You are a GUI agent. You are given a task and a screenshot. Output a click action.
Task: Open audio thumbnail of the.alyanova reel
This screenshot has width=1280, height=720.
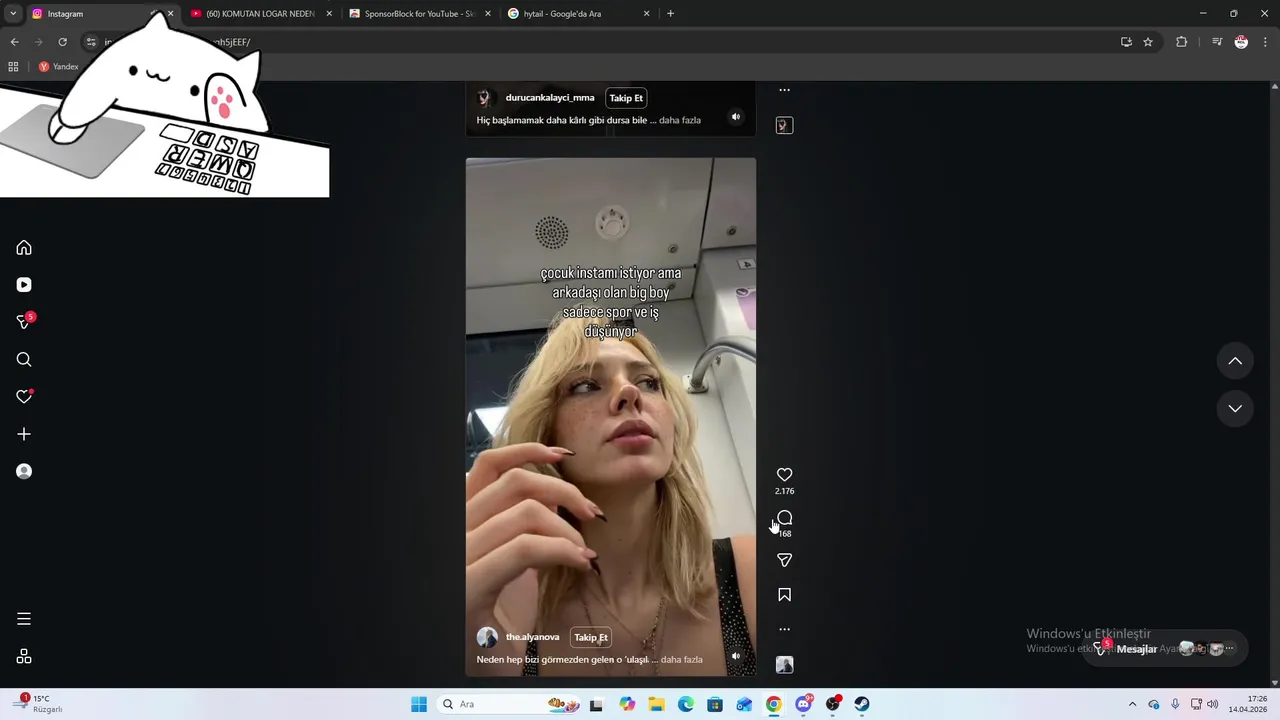click(785, 665)
